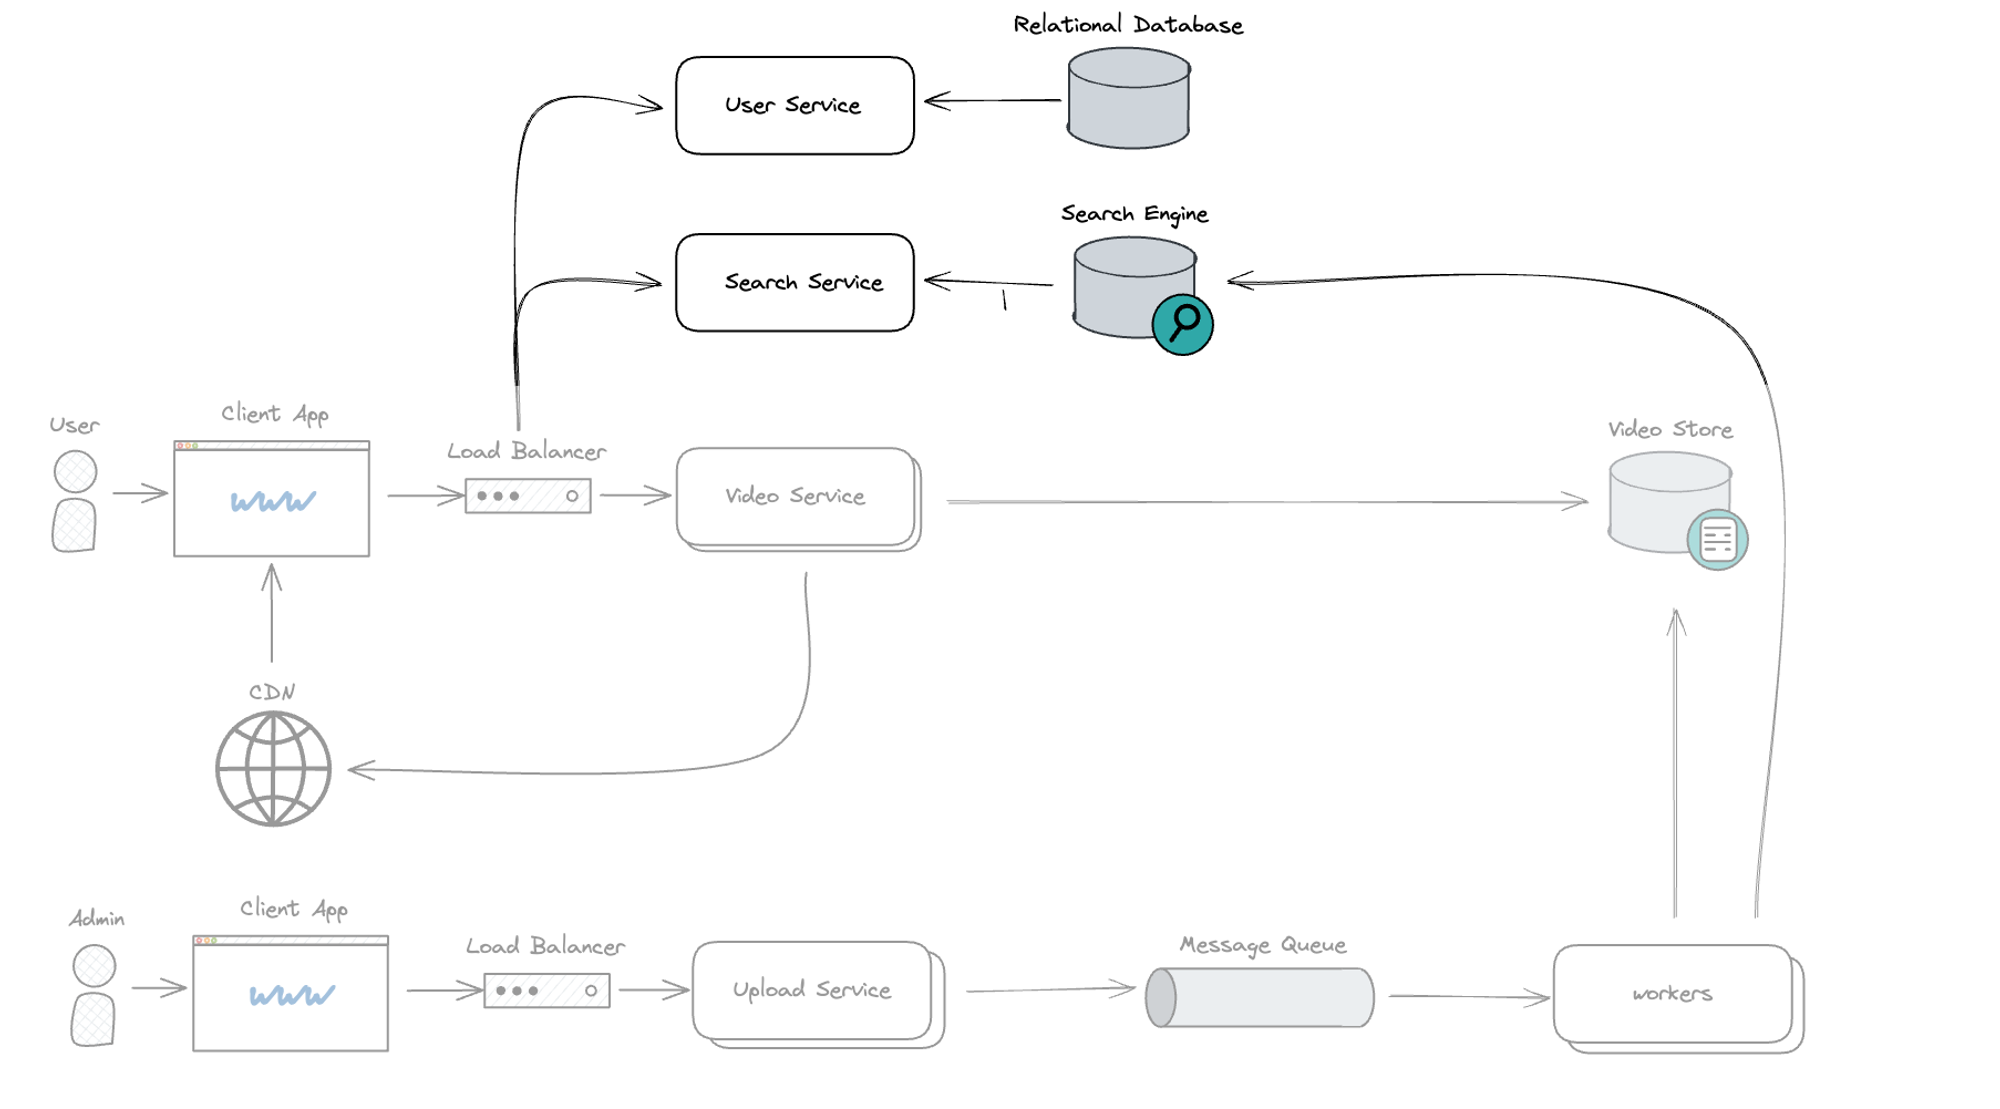This screenshot has width=2000, height=1109.
Task: Click the Admin person icon
Action: coord(94,995)
